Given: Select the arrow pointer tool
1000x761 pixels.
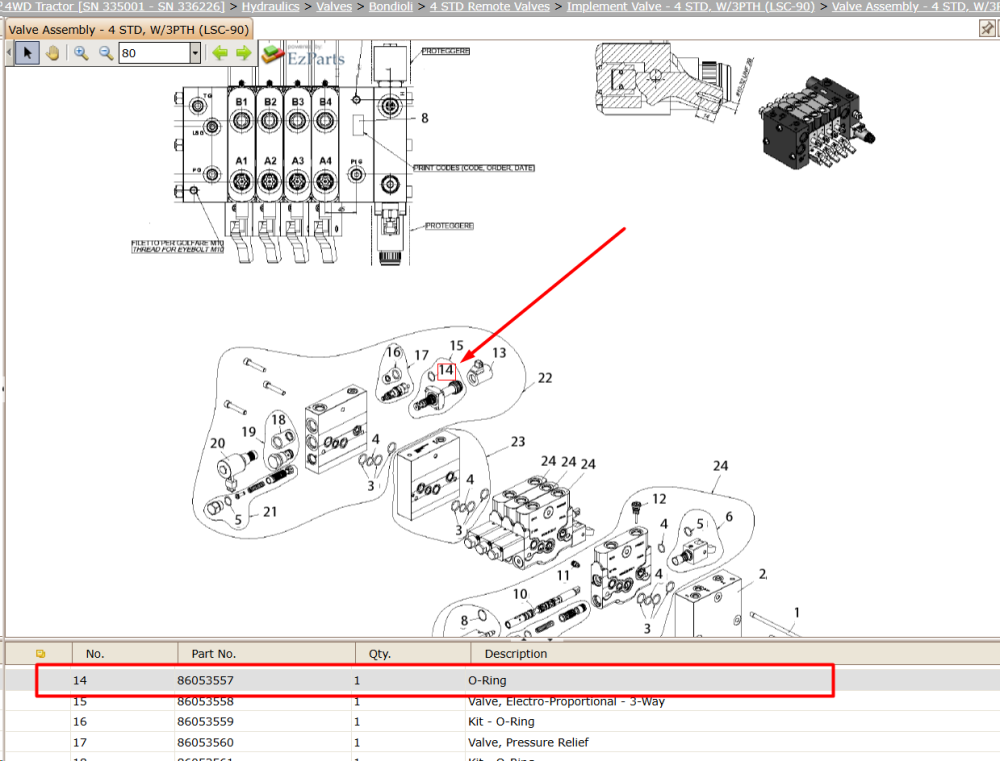Looking at the screenshot, I should coord(27,53).
